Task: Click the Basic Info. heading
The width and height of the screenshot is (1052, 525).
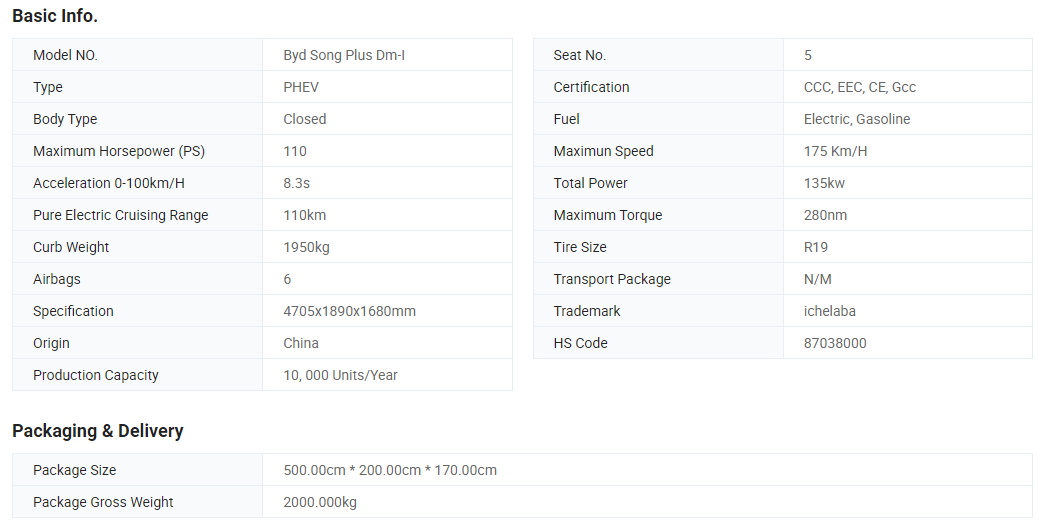Action: (x=55, y=16)
